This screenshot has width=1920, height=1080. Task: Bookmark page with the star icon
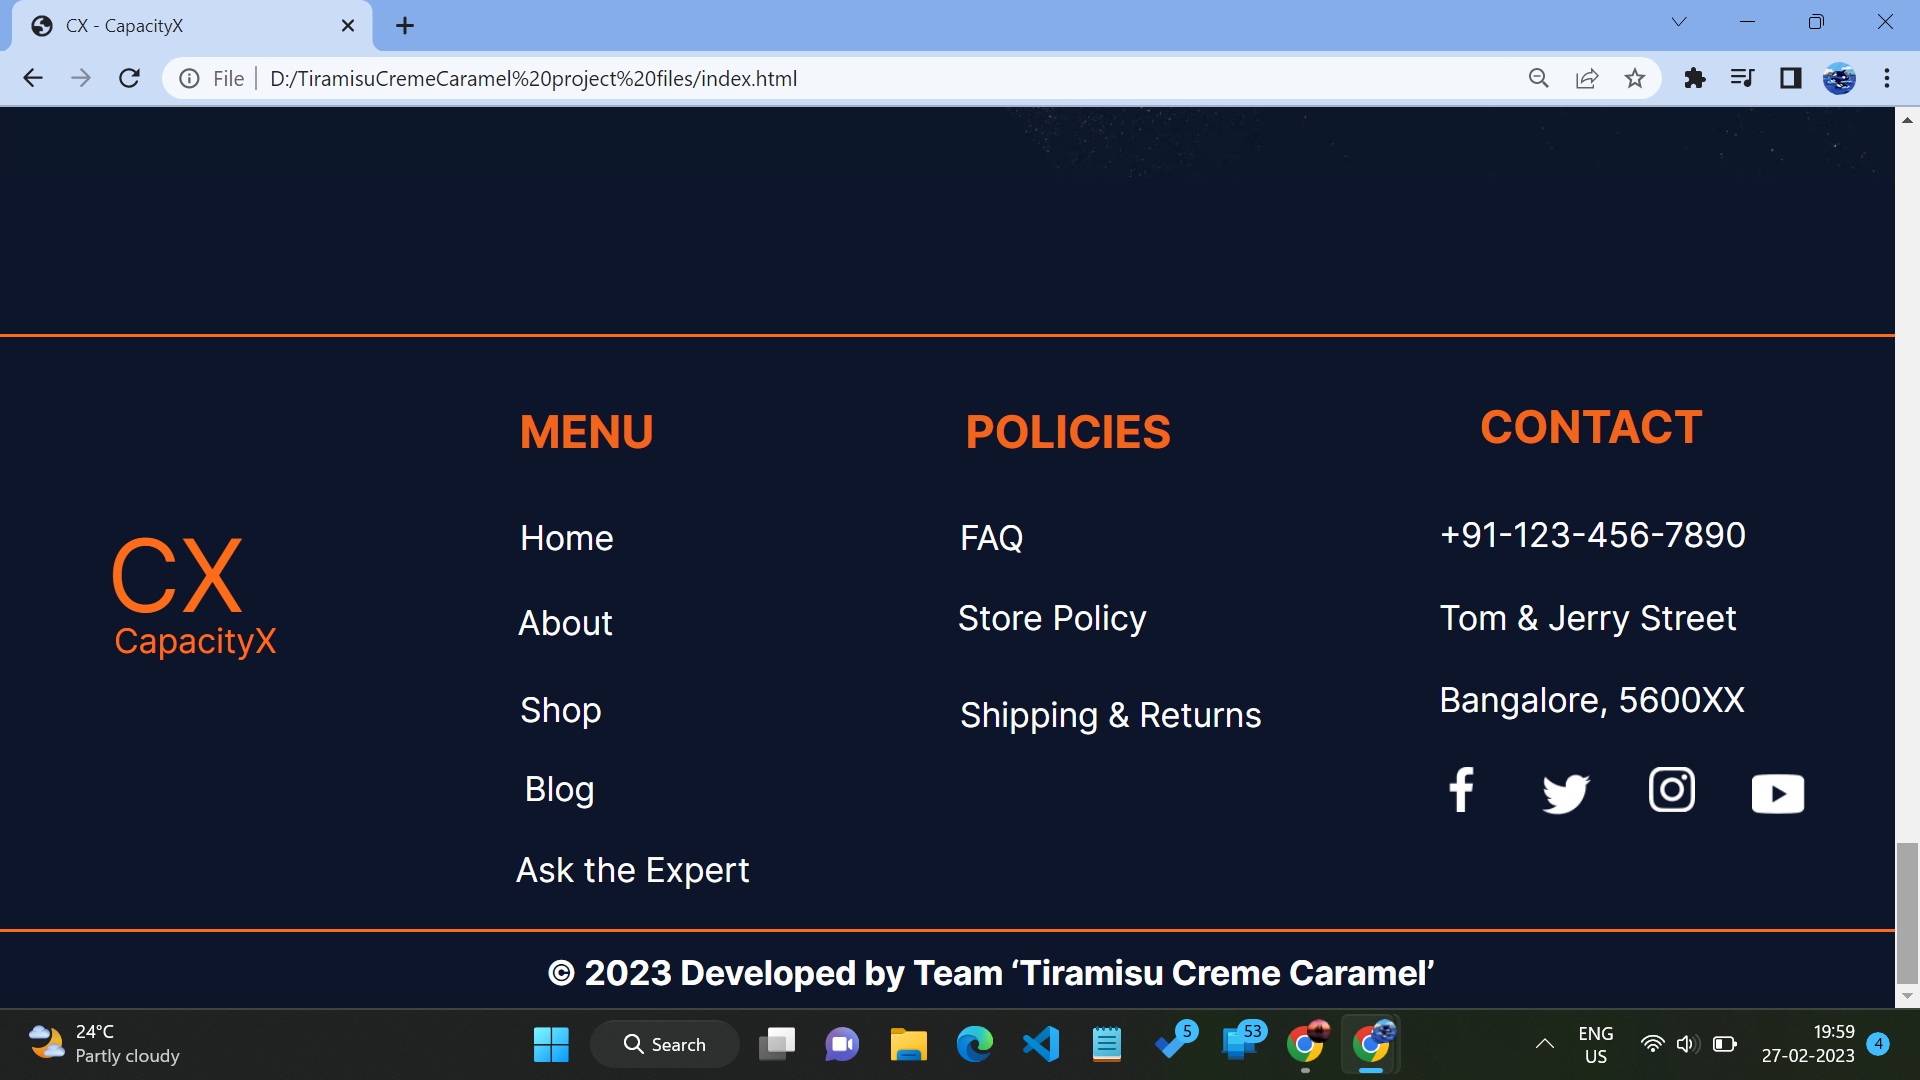click(x=1635, y=78)
